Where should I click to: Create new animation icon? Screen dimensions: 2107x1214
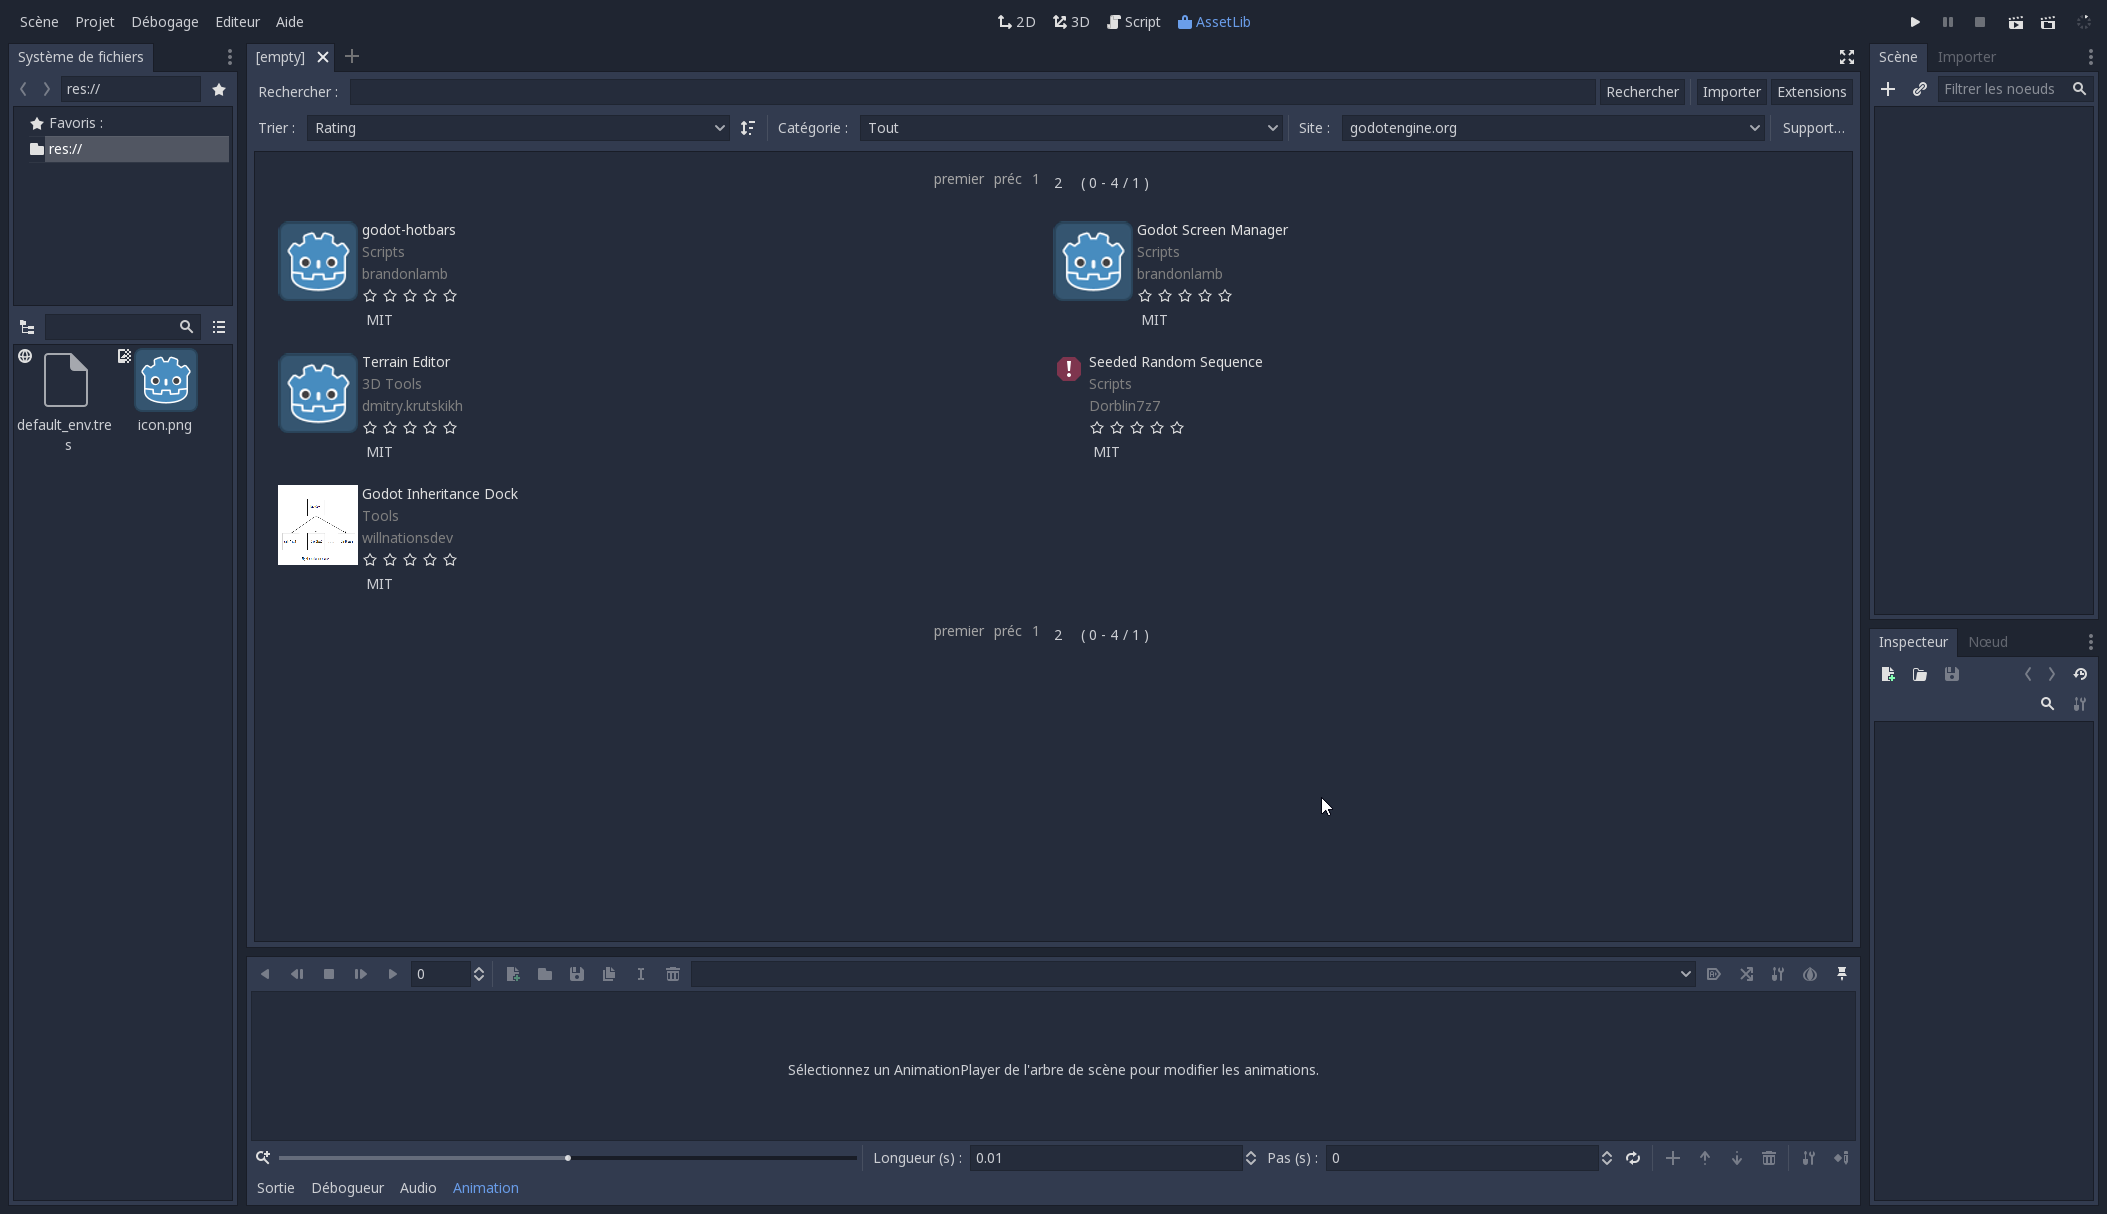click(x=513, y=974)
